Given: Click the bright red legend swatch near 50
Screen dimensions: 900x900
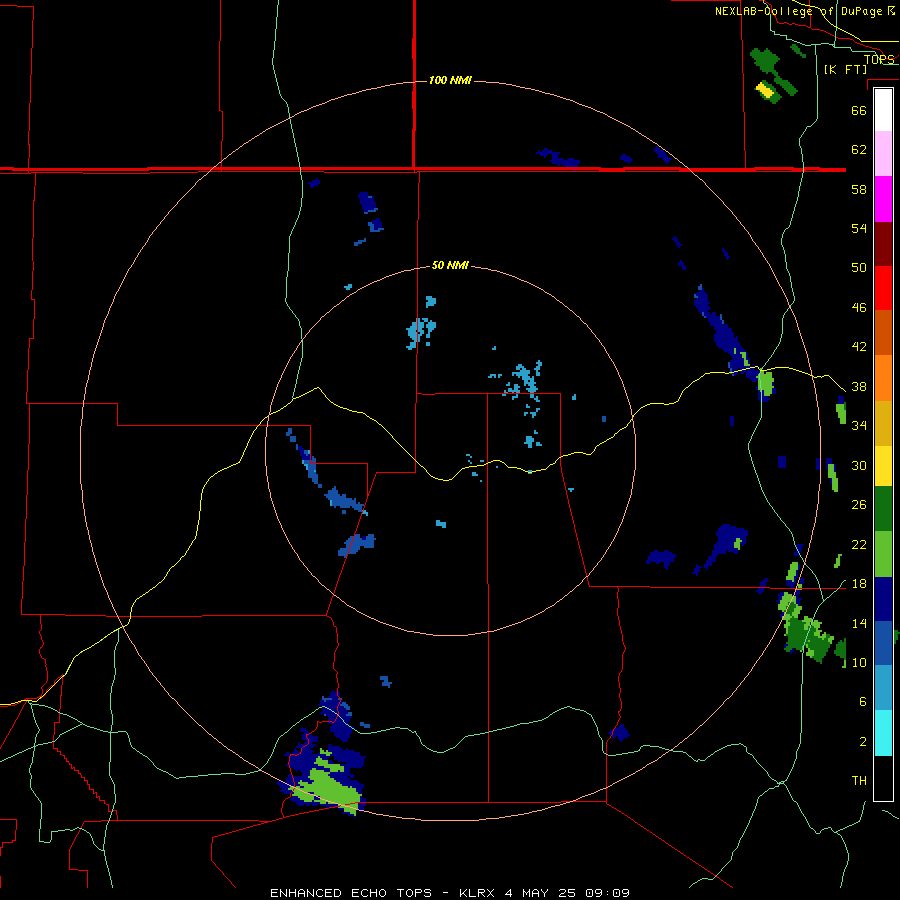Looking at the screenshot, I should point(883,288).
